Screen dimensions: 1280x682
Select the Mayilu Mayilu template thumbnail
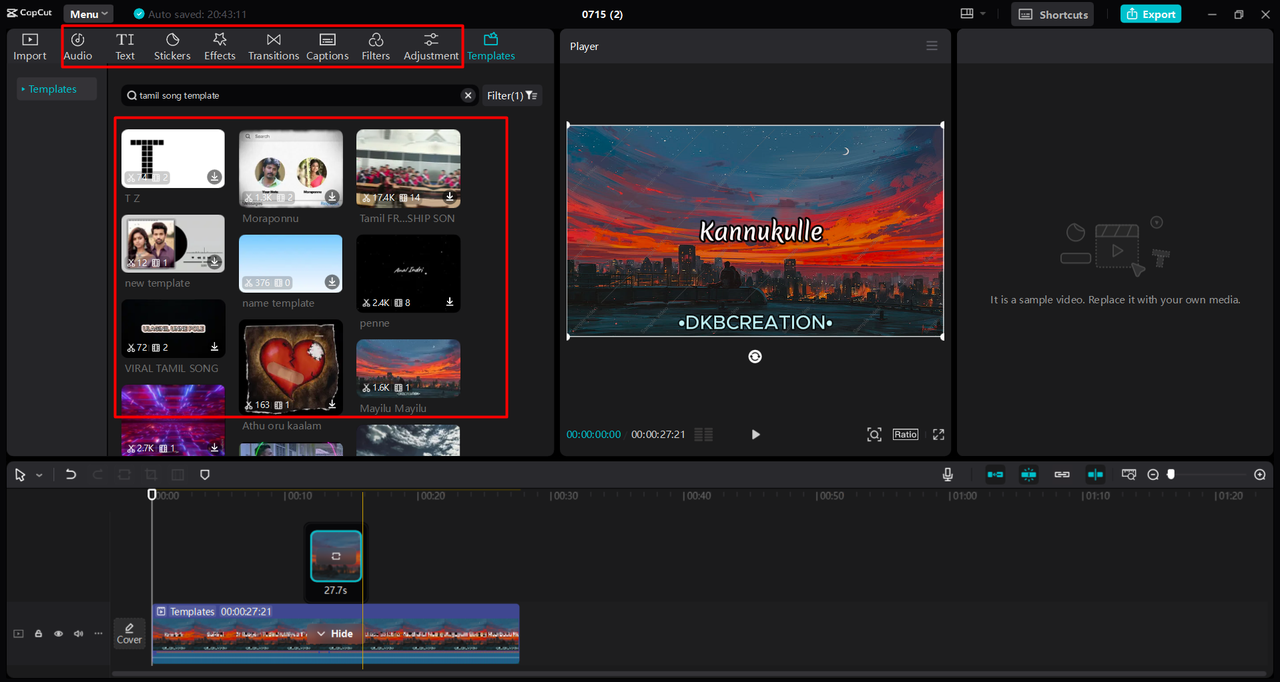(408, 368)
